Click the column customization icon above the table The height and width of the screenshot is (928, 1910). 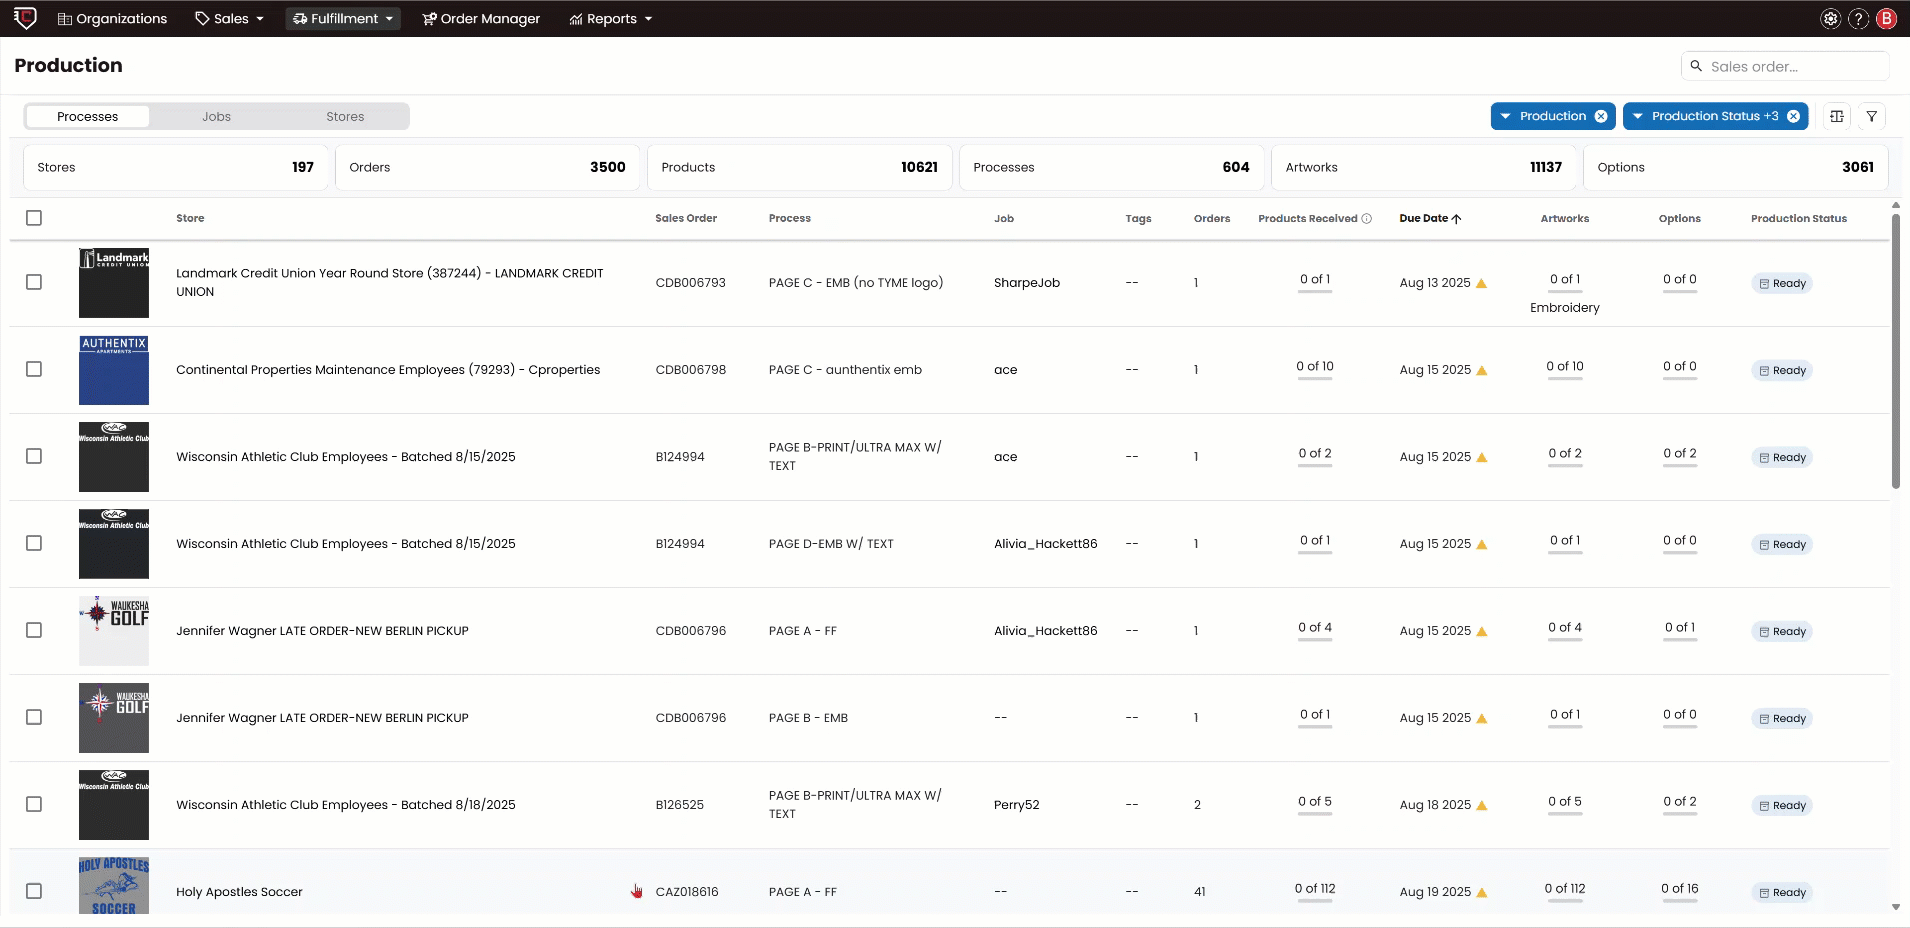coord(1837,116)
